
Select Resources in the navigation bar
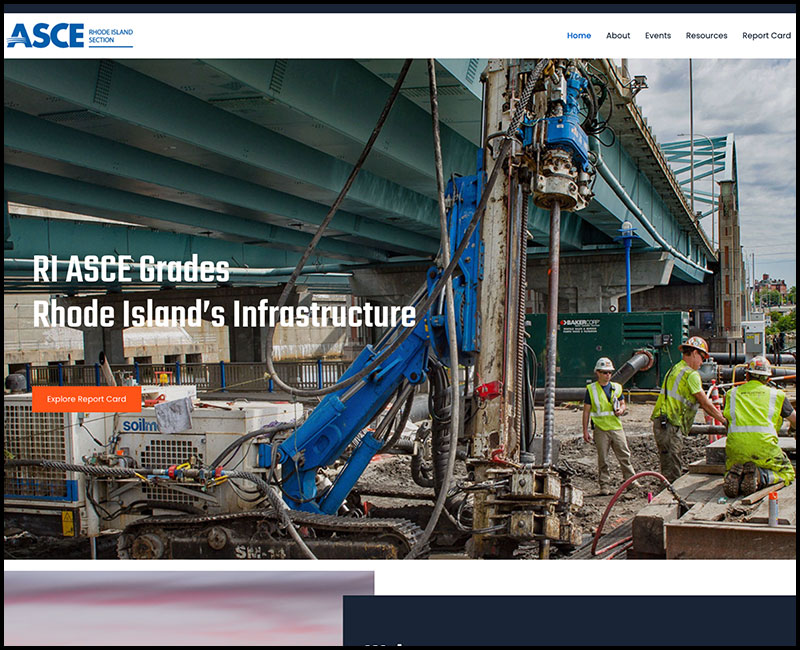tap(706, 36)
